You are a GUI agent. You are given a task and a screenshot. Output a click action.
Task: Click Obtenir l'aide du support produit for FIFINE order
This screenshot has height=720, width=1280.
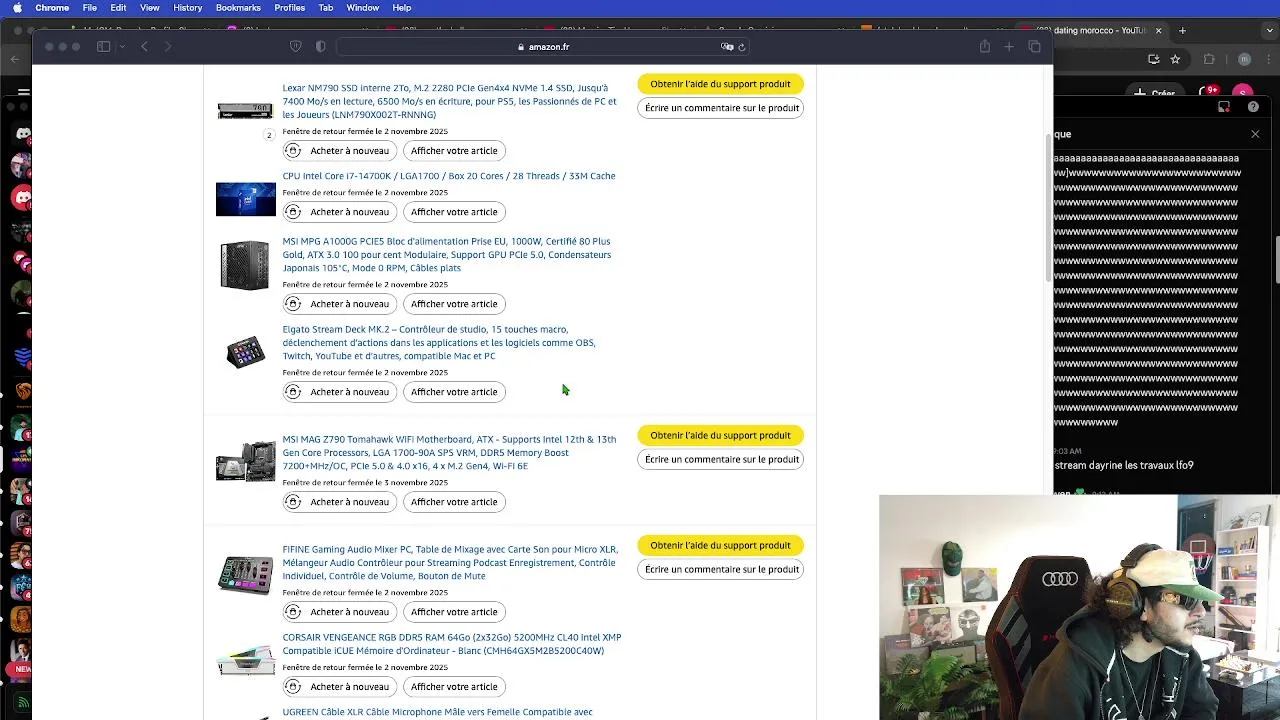click(720, 545)
